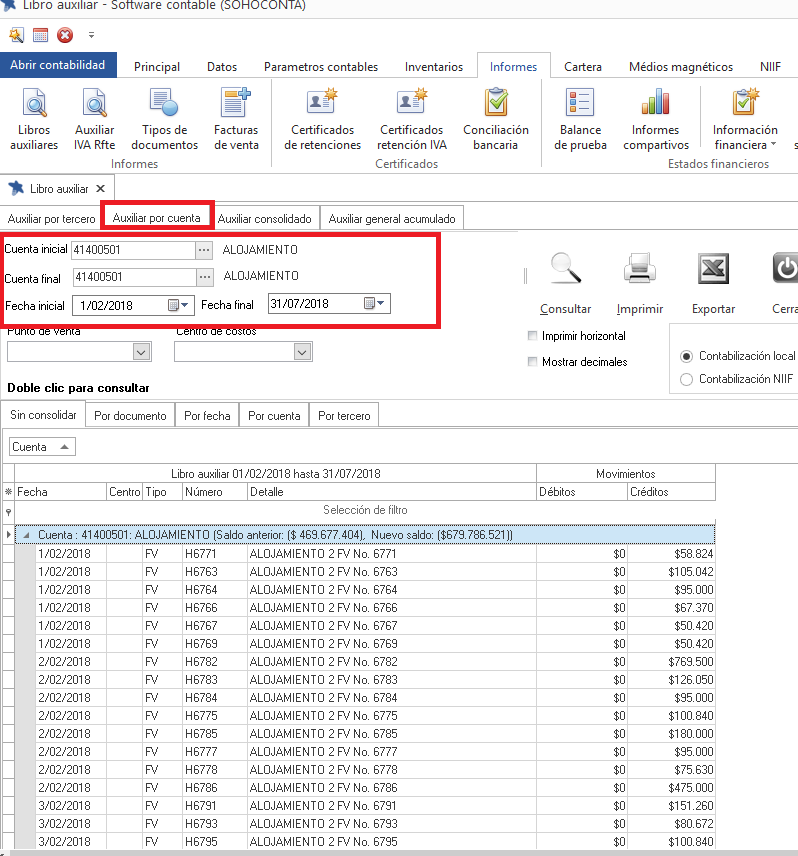Enable Imprimir horizontal checkbox
This screenshot has width=798, height=856.
533,336
